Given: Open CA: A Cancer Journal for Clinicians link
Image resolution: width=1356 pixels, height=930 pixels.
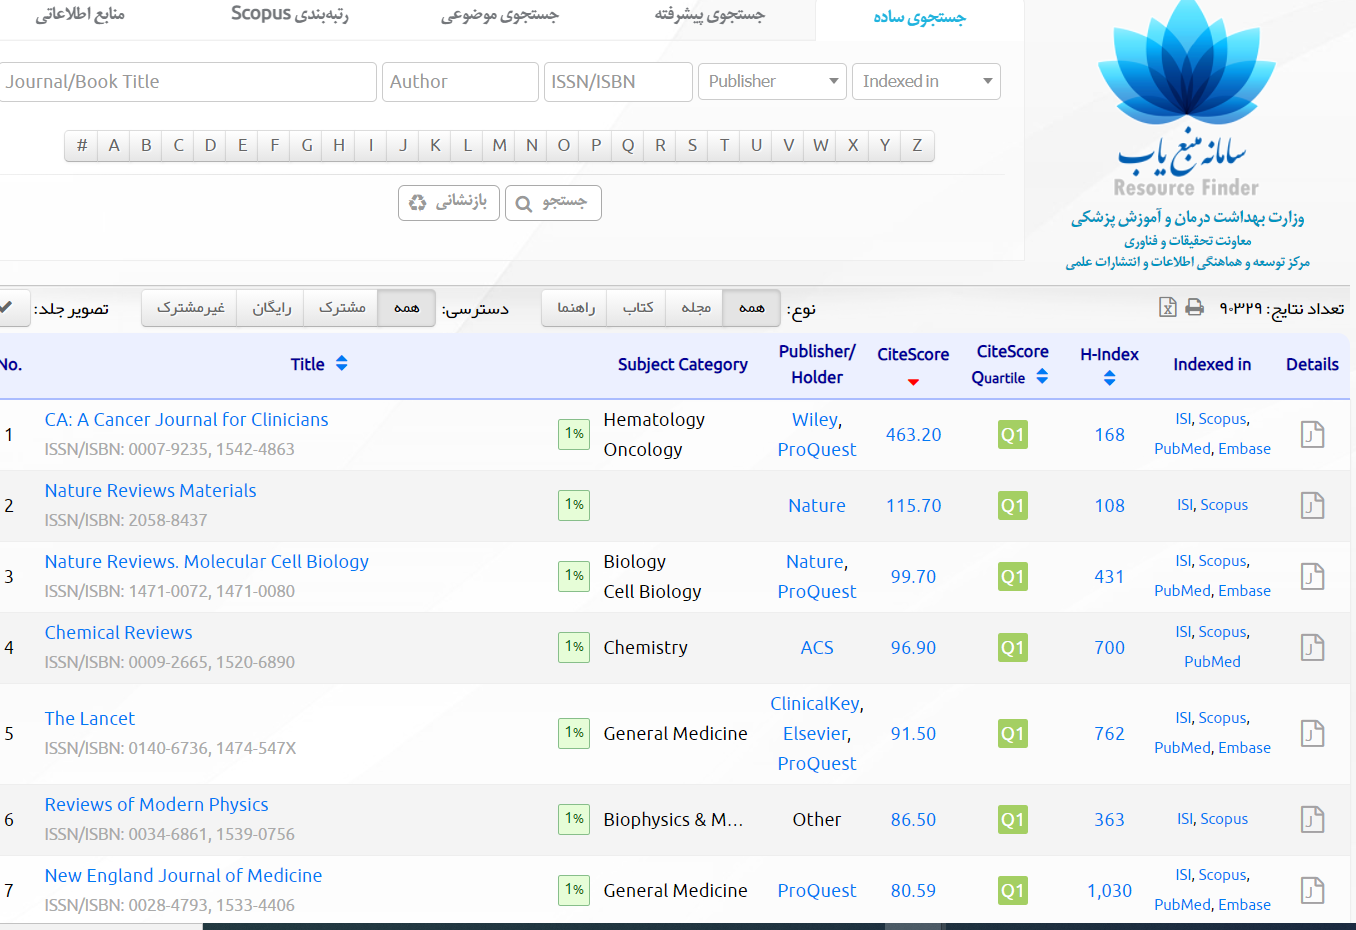Looking at the screenshot, I should tap(186, 420).
